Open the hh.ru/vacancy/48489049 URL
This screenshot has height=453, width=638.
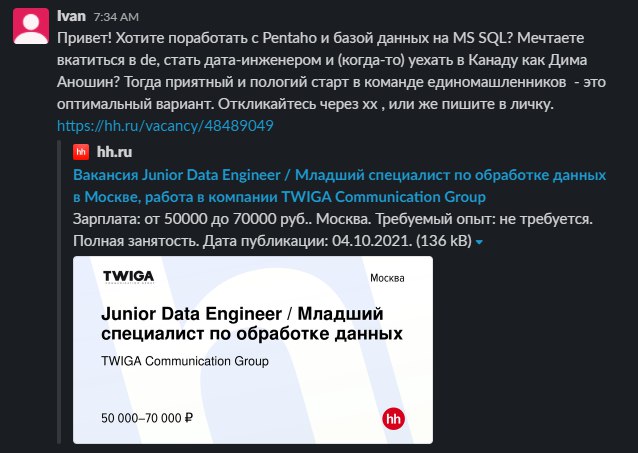pyautogui.click(x=165, y=127)
